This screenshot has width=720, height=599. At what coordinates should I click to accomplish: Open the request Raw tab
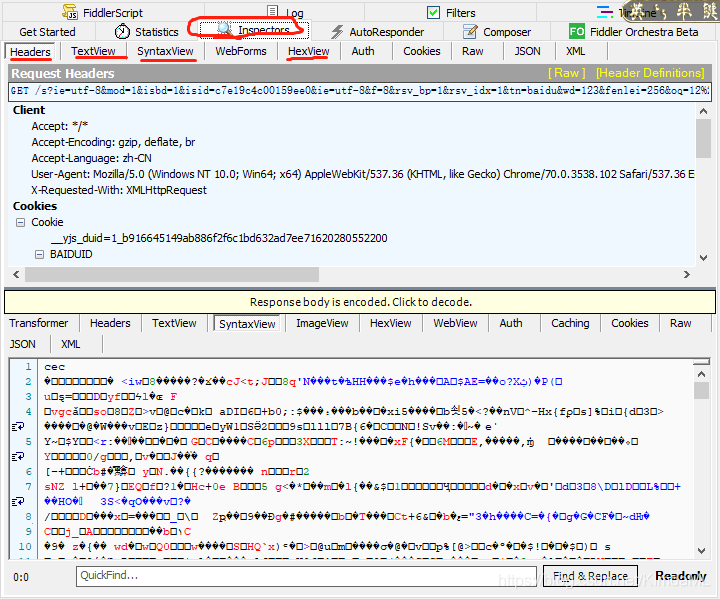(x=472, y=51)
